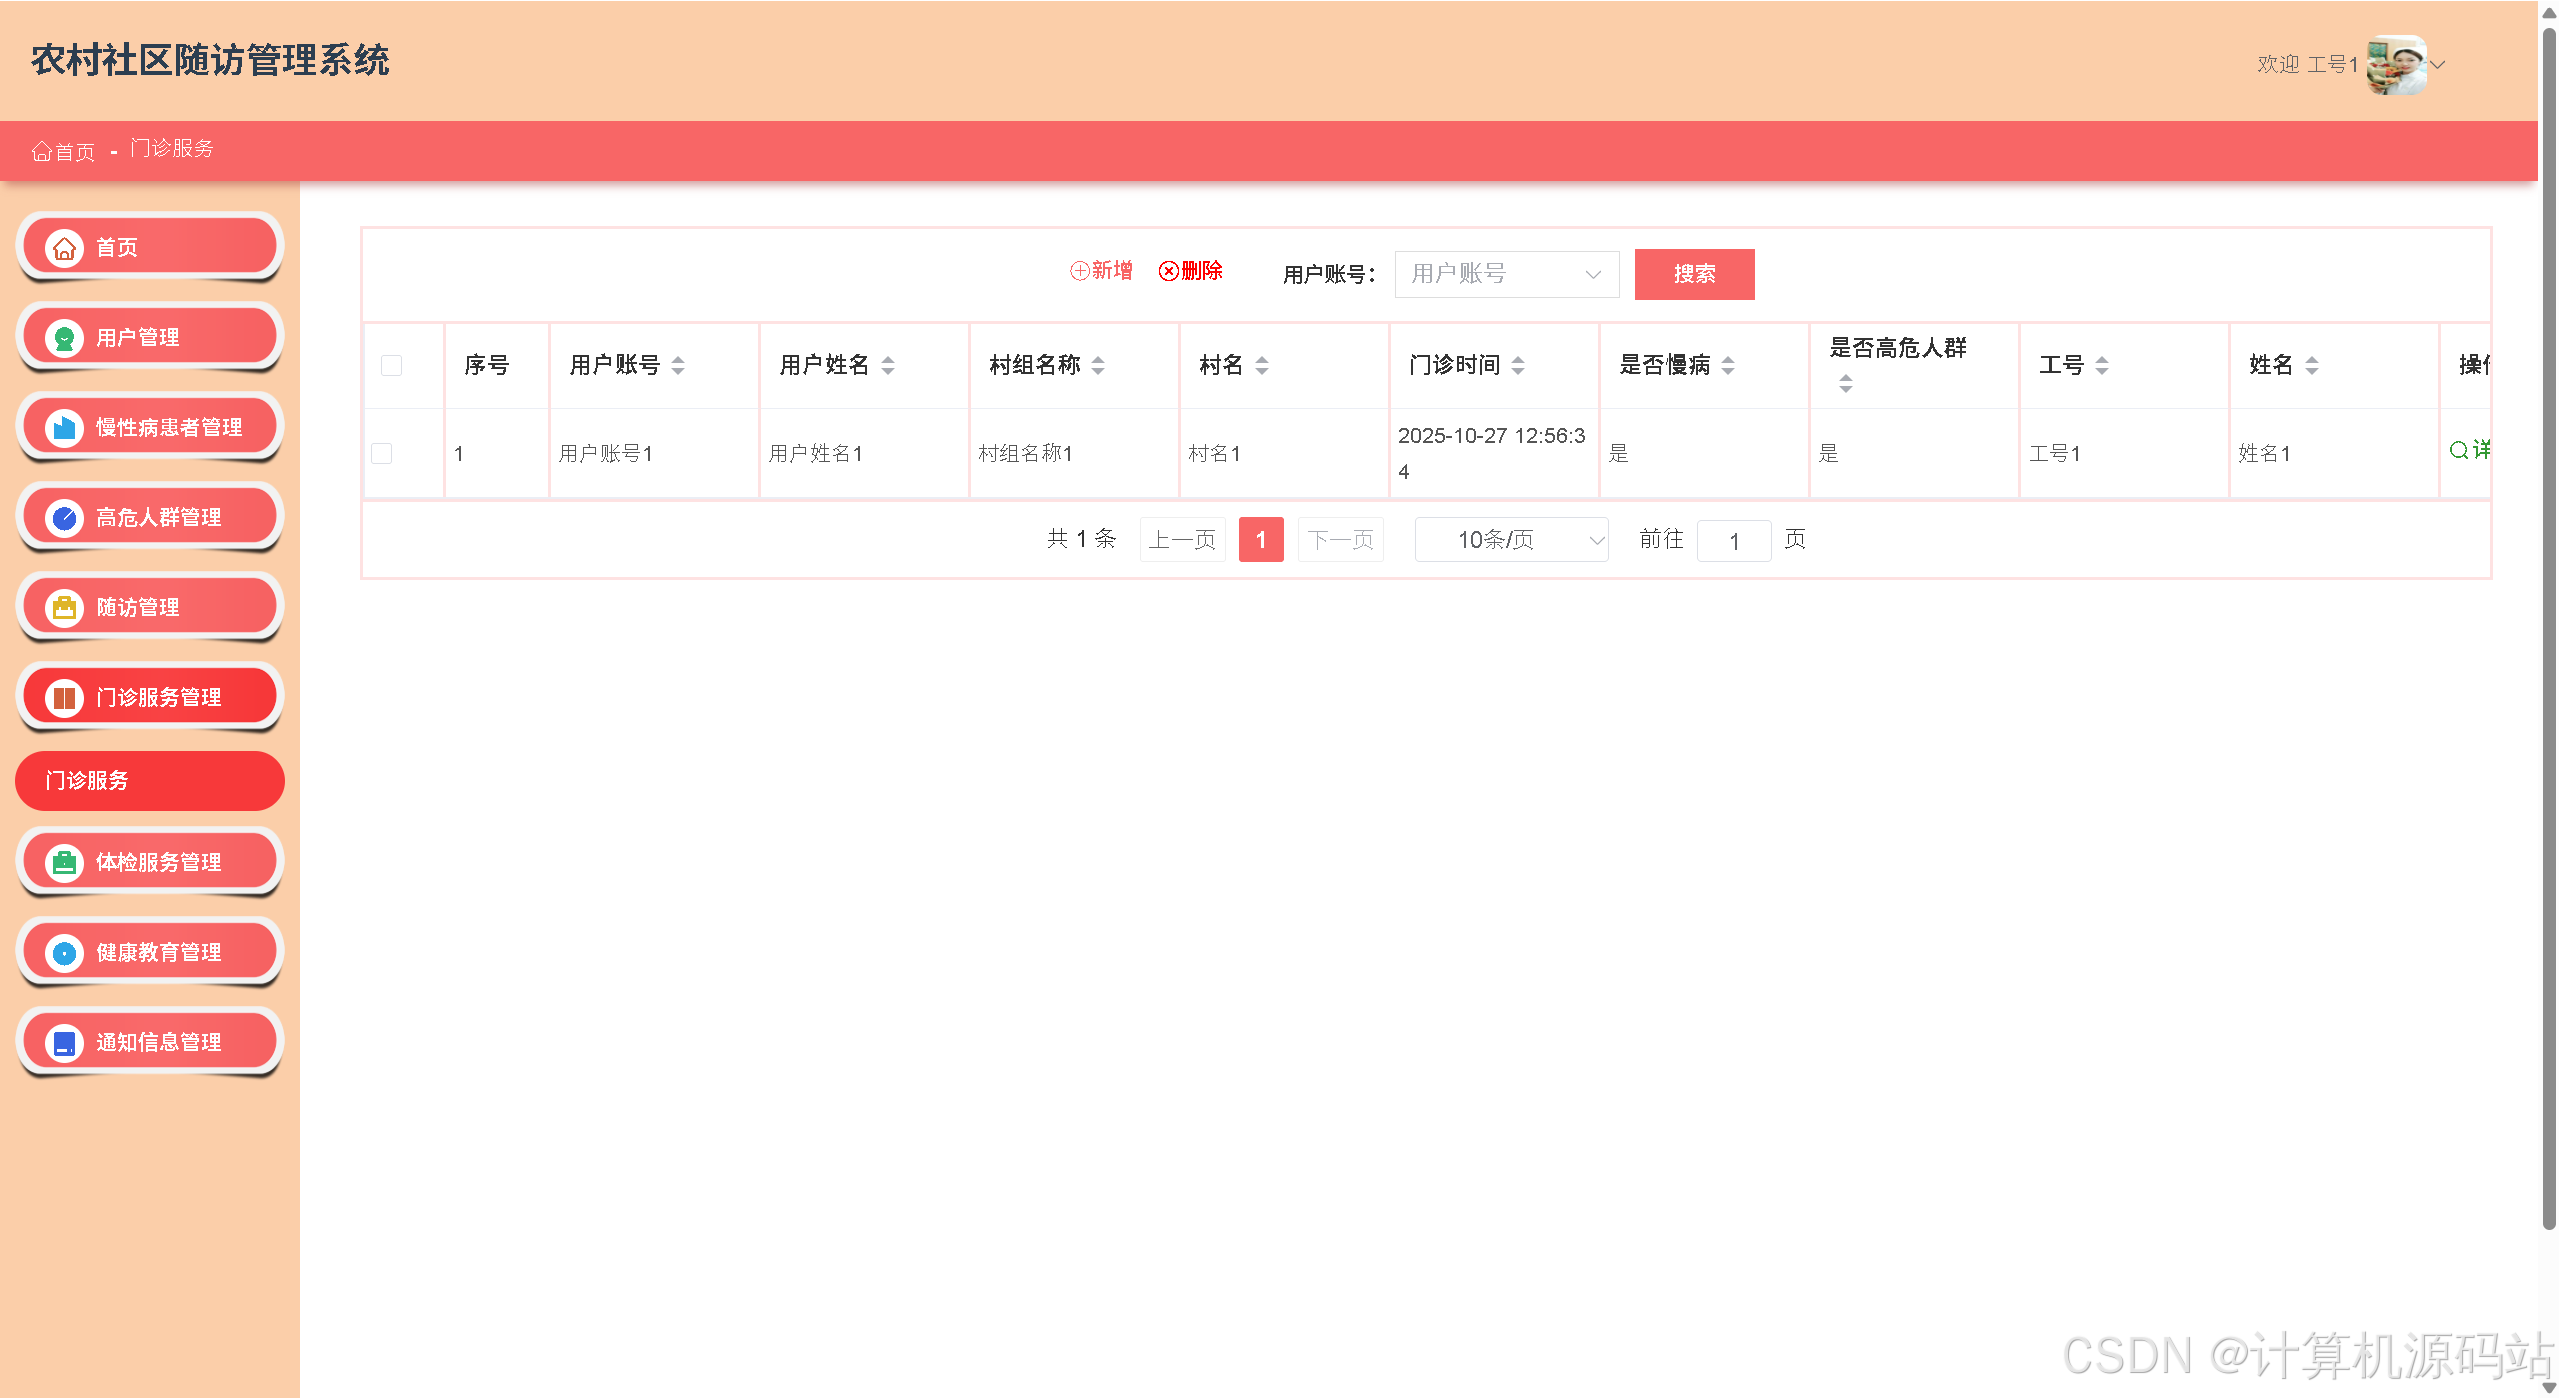Open 随访管理 in the sidebar
Screen dimensions: 2559x1398
pyautogui.click(x=150, y=608)
